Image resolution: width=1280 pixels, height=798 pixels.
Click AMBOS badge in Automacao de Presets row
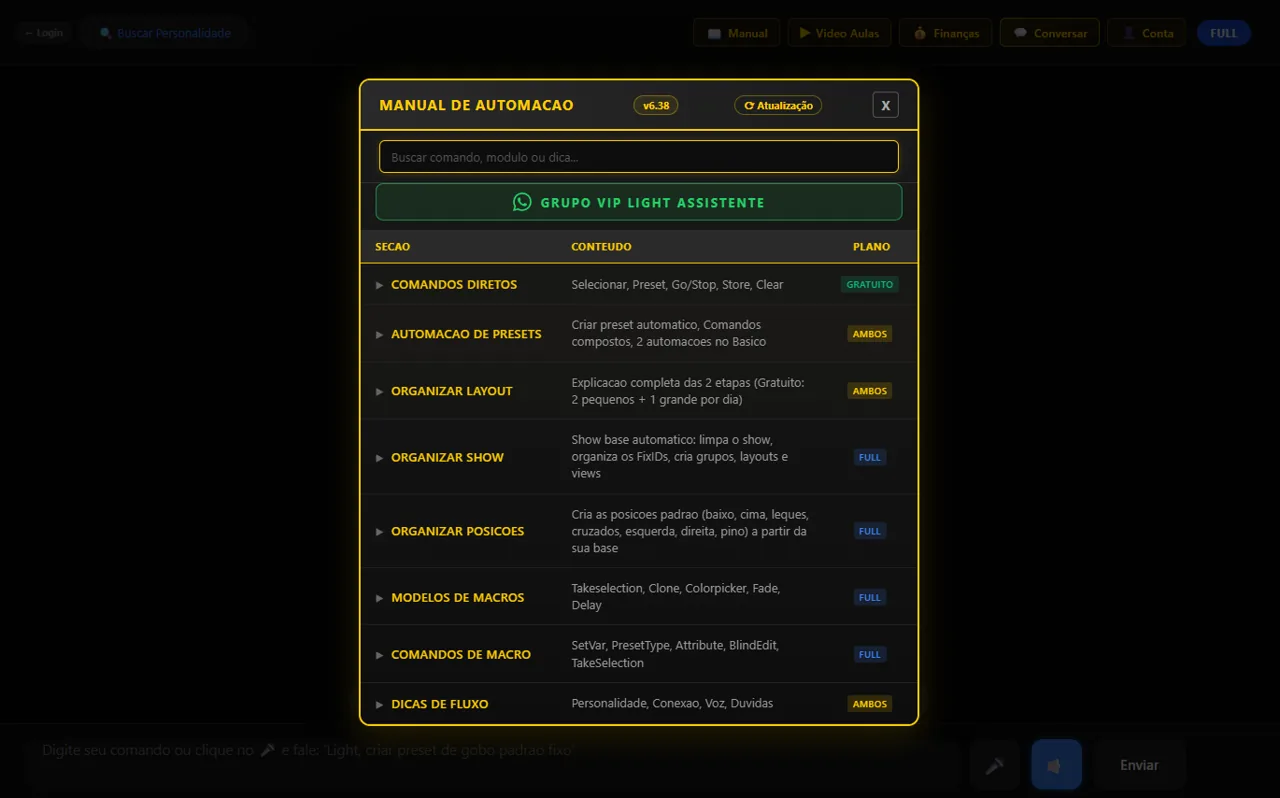870,334
